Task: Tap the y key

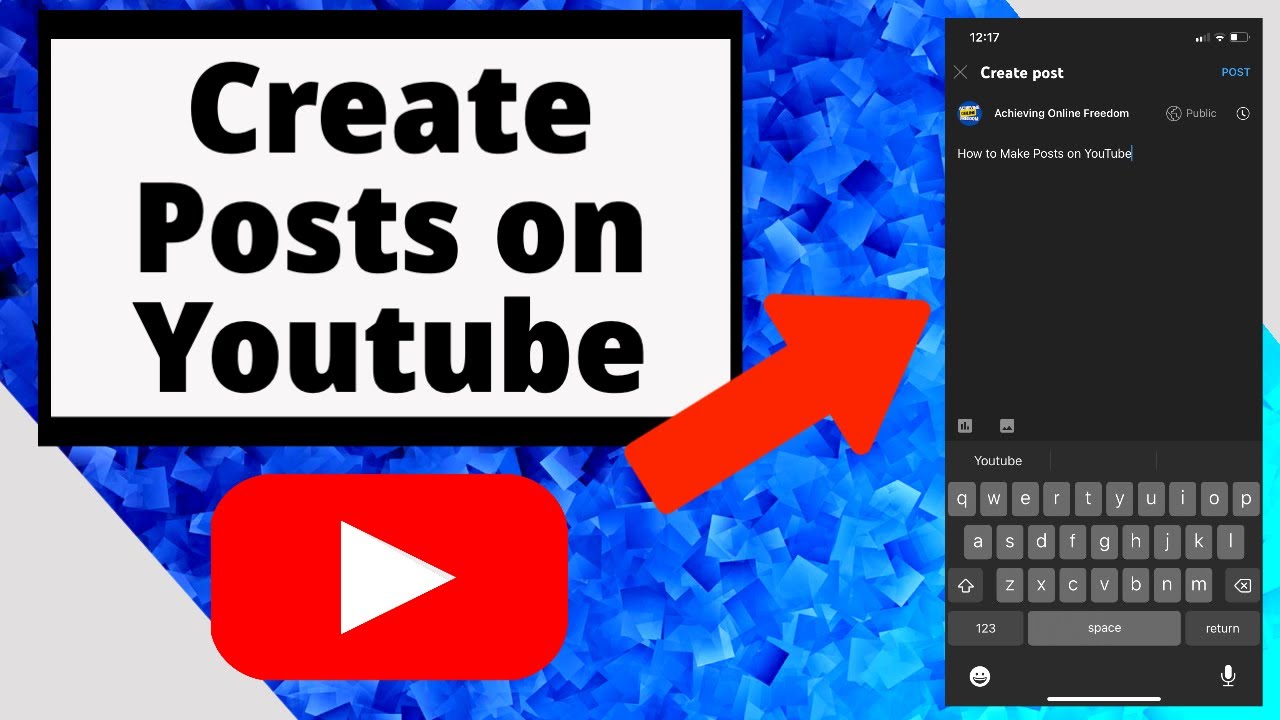Action: (1120, 498)
